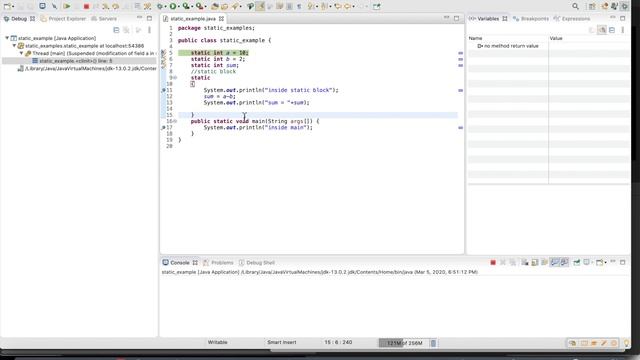Open the Debug launch dropdown arrow

tap(166, 7)
